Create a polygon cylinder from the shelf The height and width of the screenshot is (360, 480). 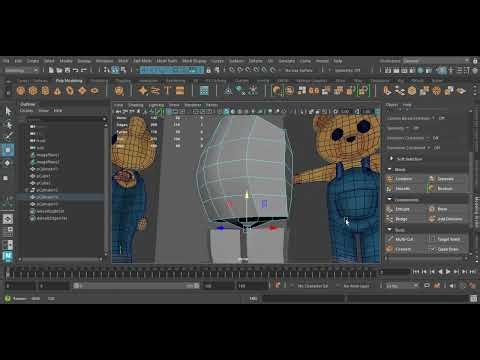pyautogui.click(x=45, y=90)
